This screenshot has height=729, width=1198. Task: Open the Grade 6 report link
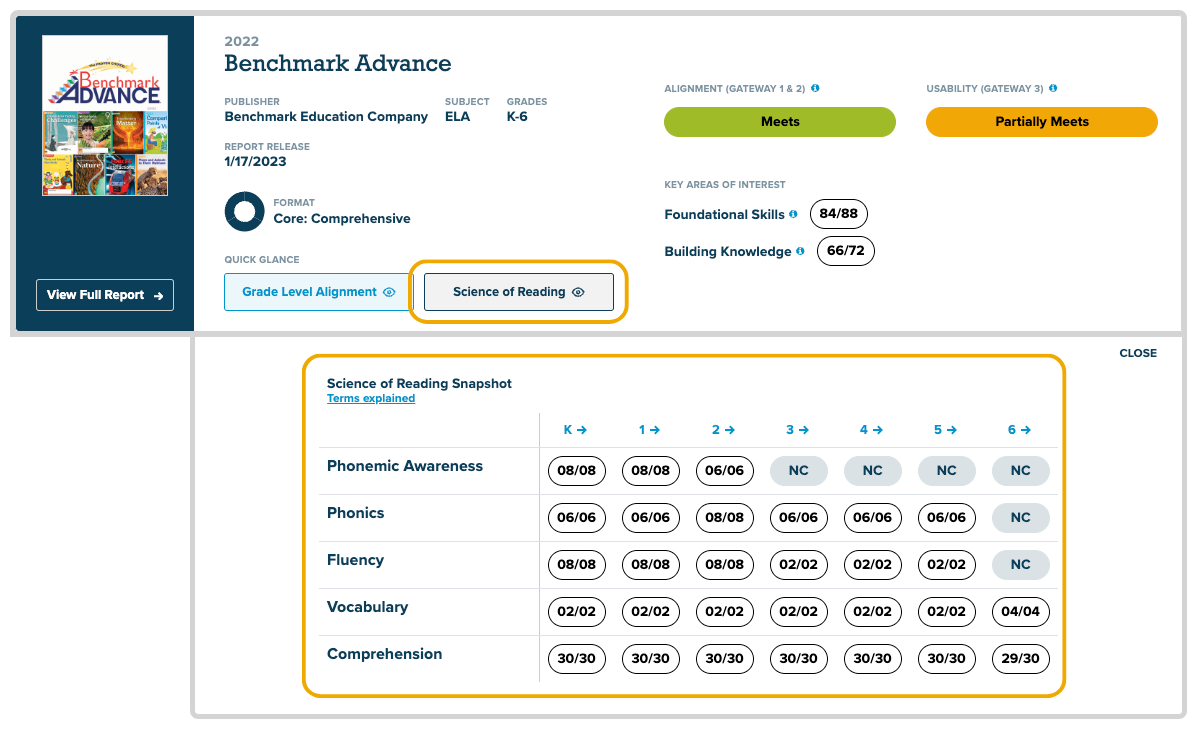1019,429
